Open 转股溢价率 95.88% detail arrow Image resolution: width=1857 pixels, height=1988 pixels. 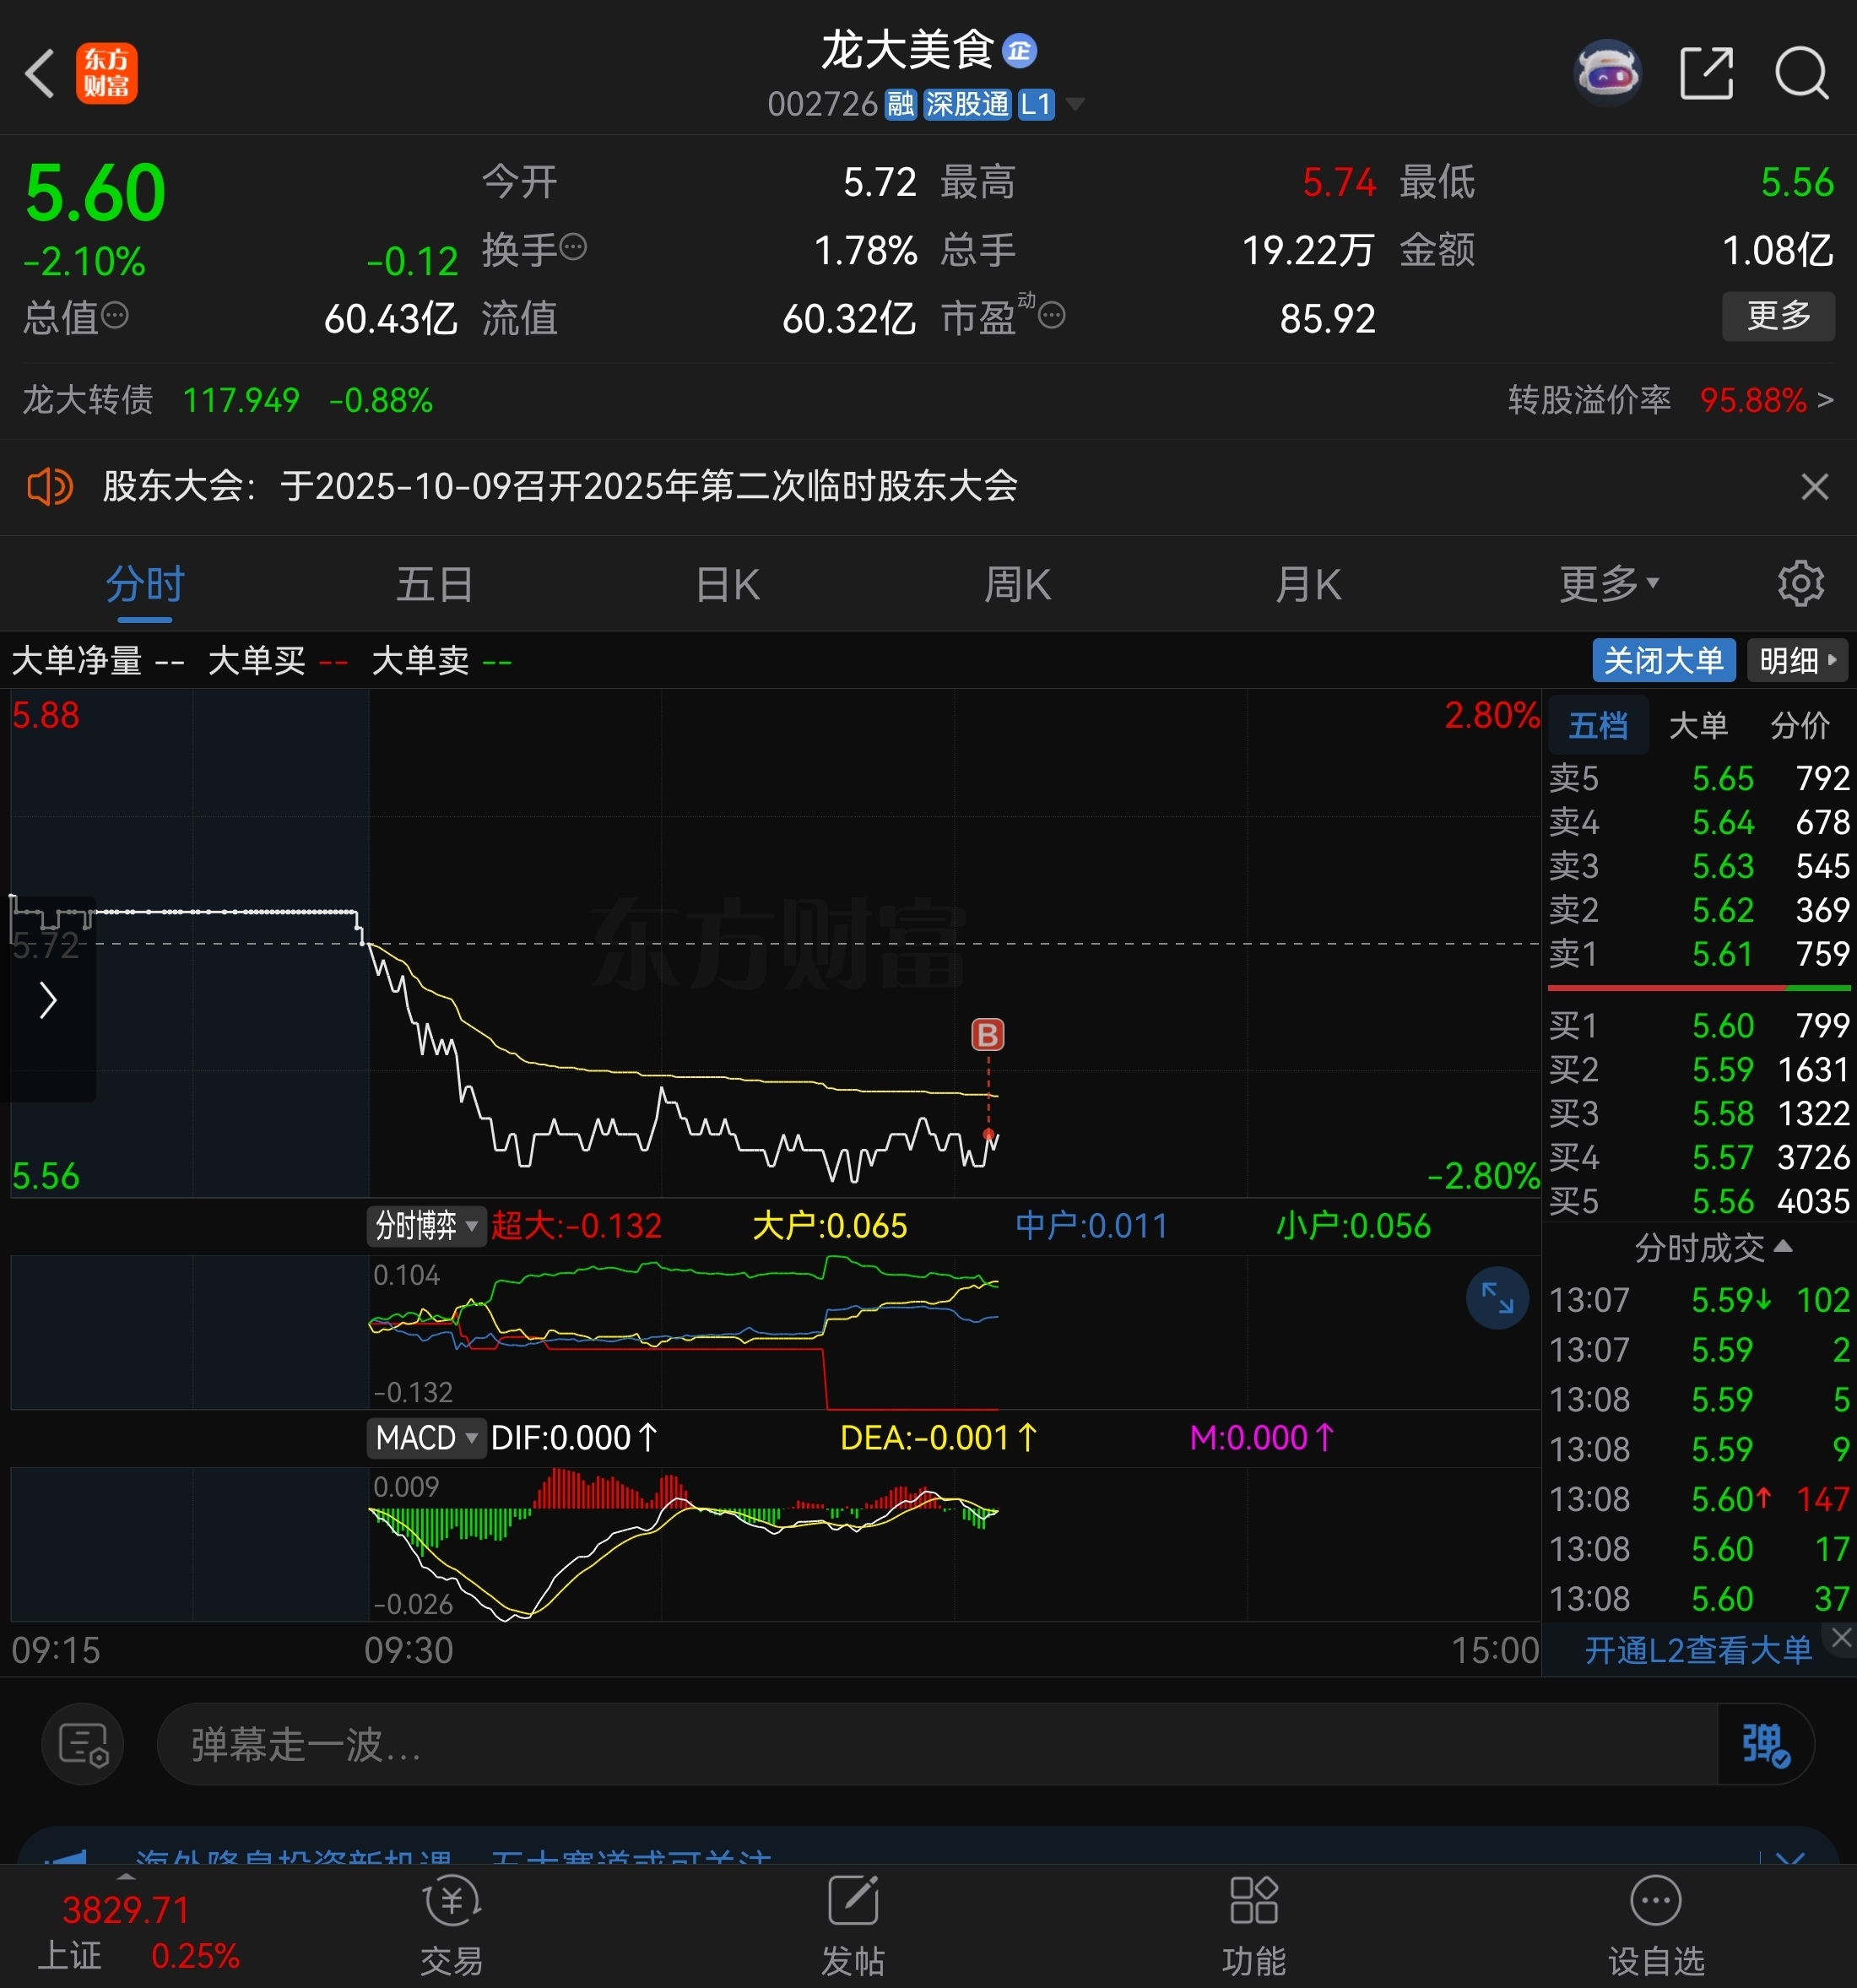(1825, 400)
